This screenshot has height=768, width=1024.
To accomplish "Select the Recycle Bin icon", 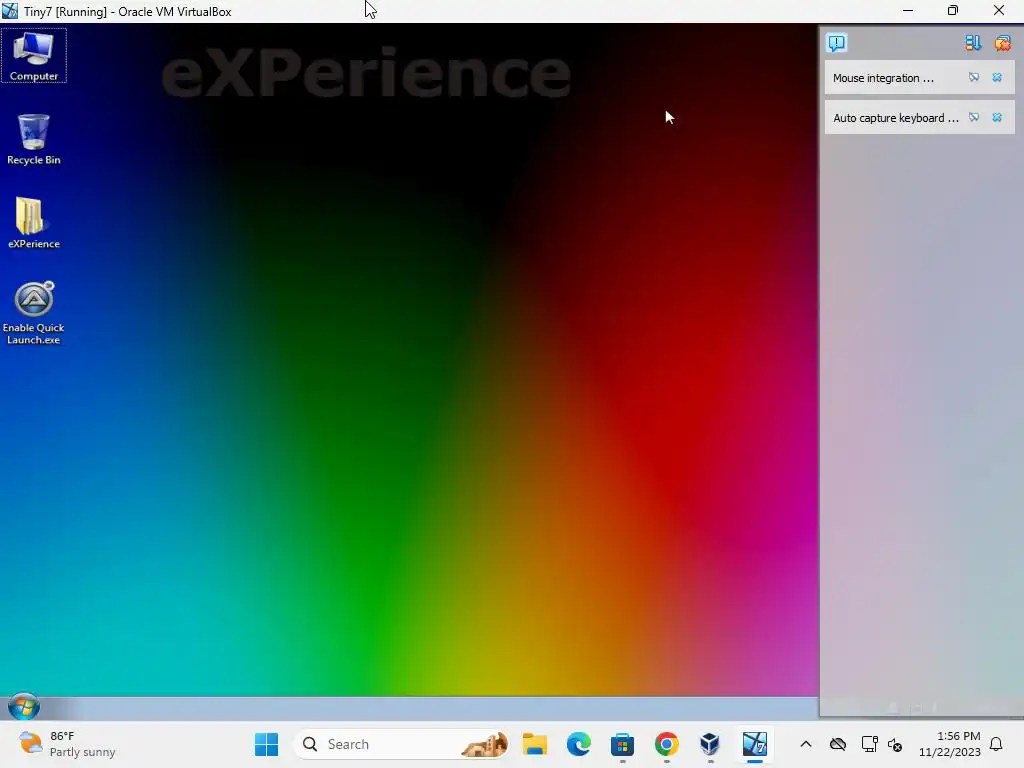I will [33, 139].
